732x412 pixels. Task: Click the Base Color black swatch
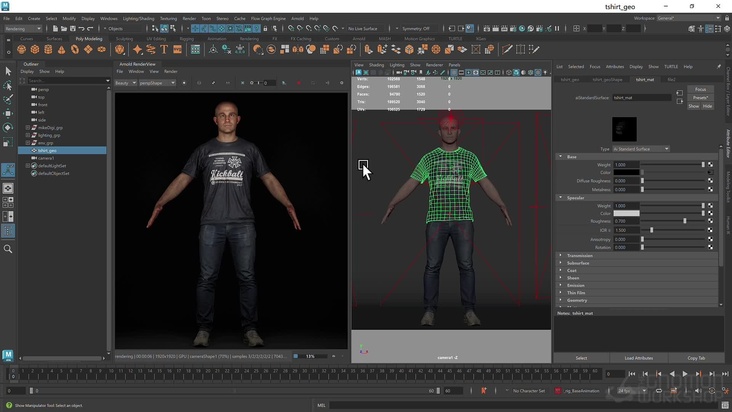(626, 173)
